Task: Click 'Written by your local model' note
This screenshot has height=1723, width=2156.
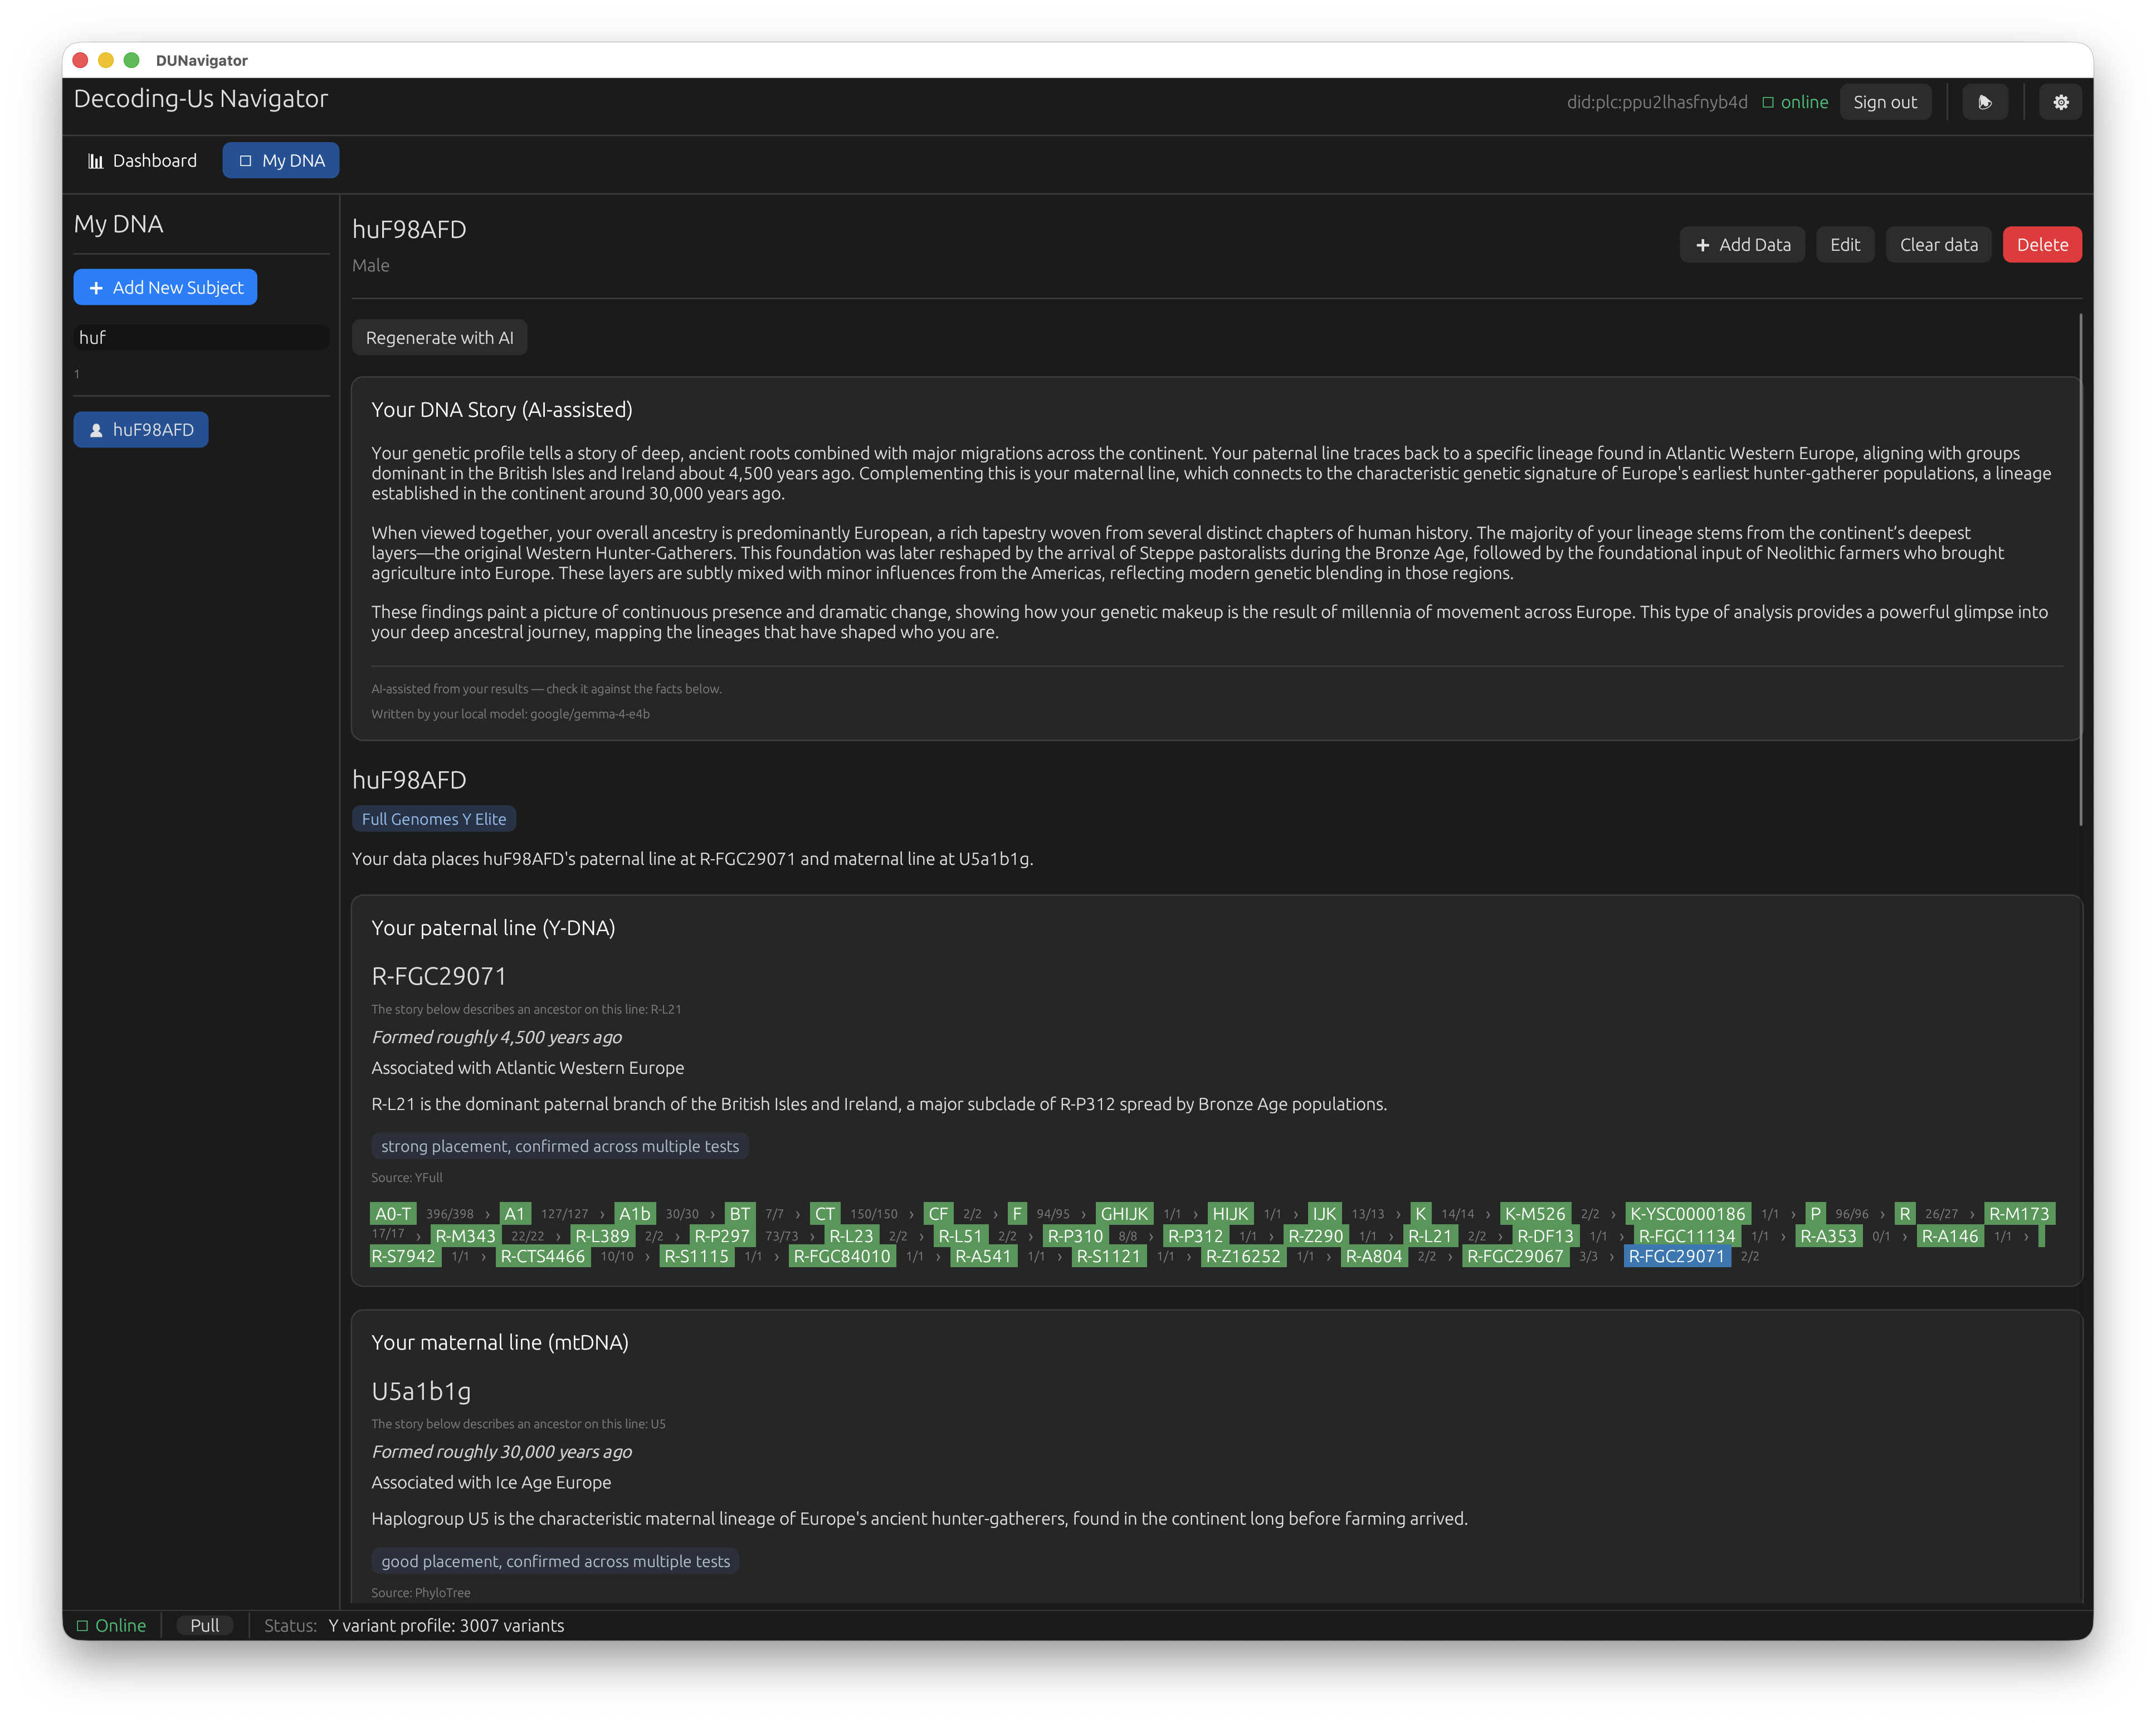Action: click(x=510, y=714)
